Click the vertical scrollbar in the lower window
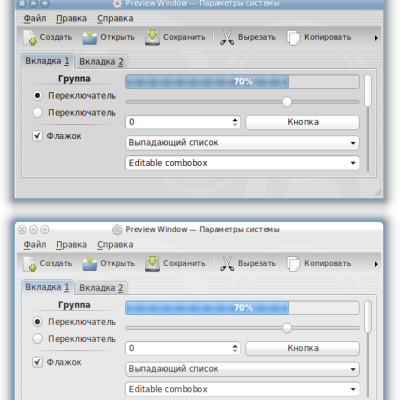400x400 pixels. pyautogui.click(x=368, y=350)
